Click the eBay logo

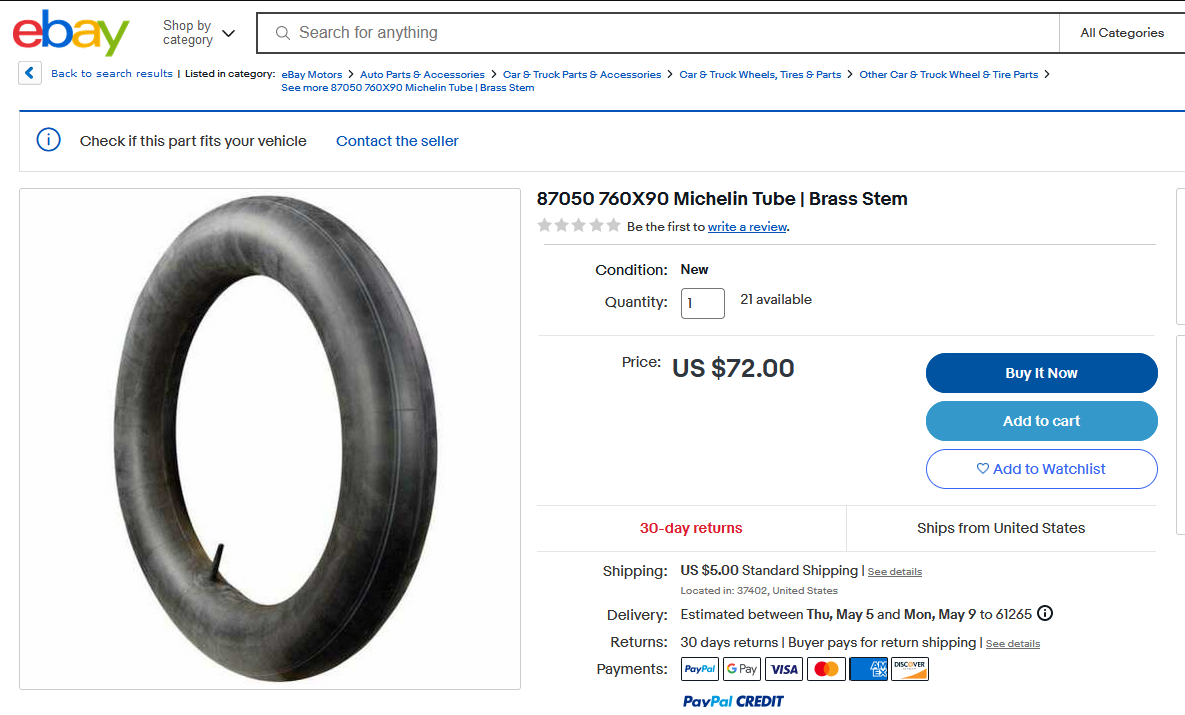(71, 33)
